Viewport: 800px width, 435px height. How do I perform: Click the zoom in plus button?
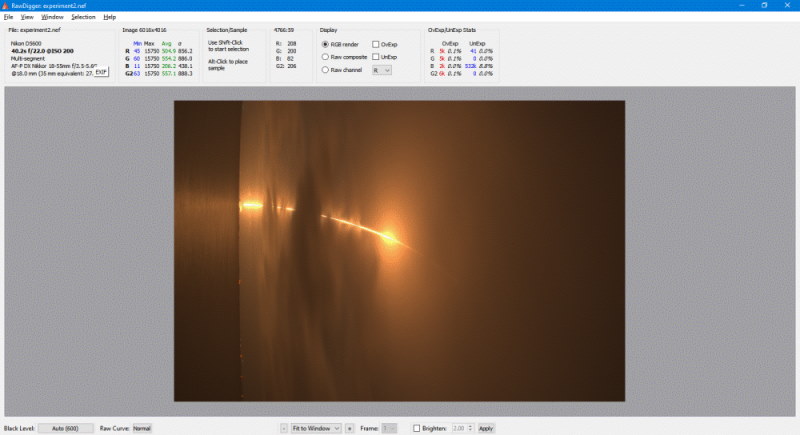pyautogui.click(x=349, y=428)
